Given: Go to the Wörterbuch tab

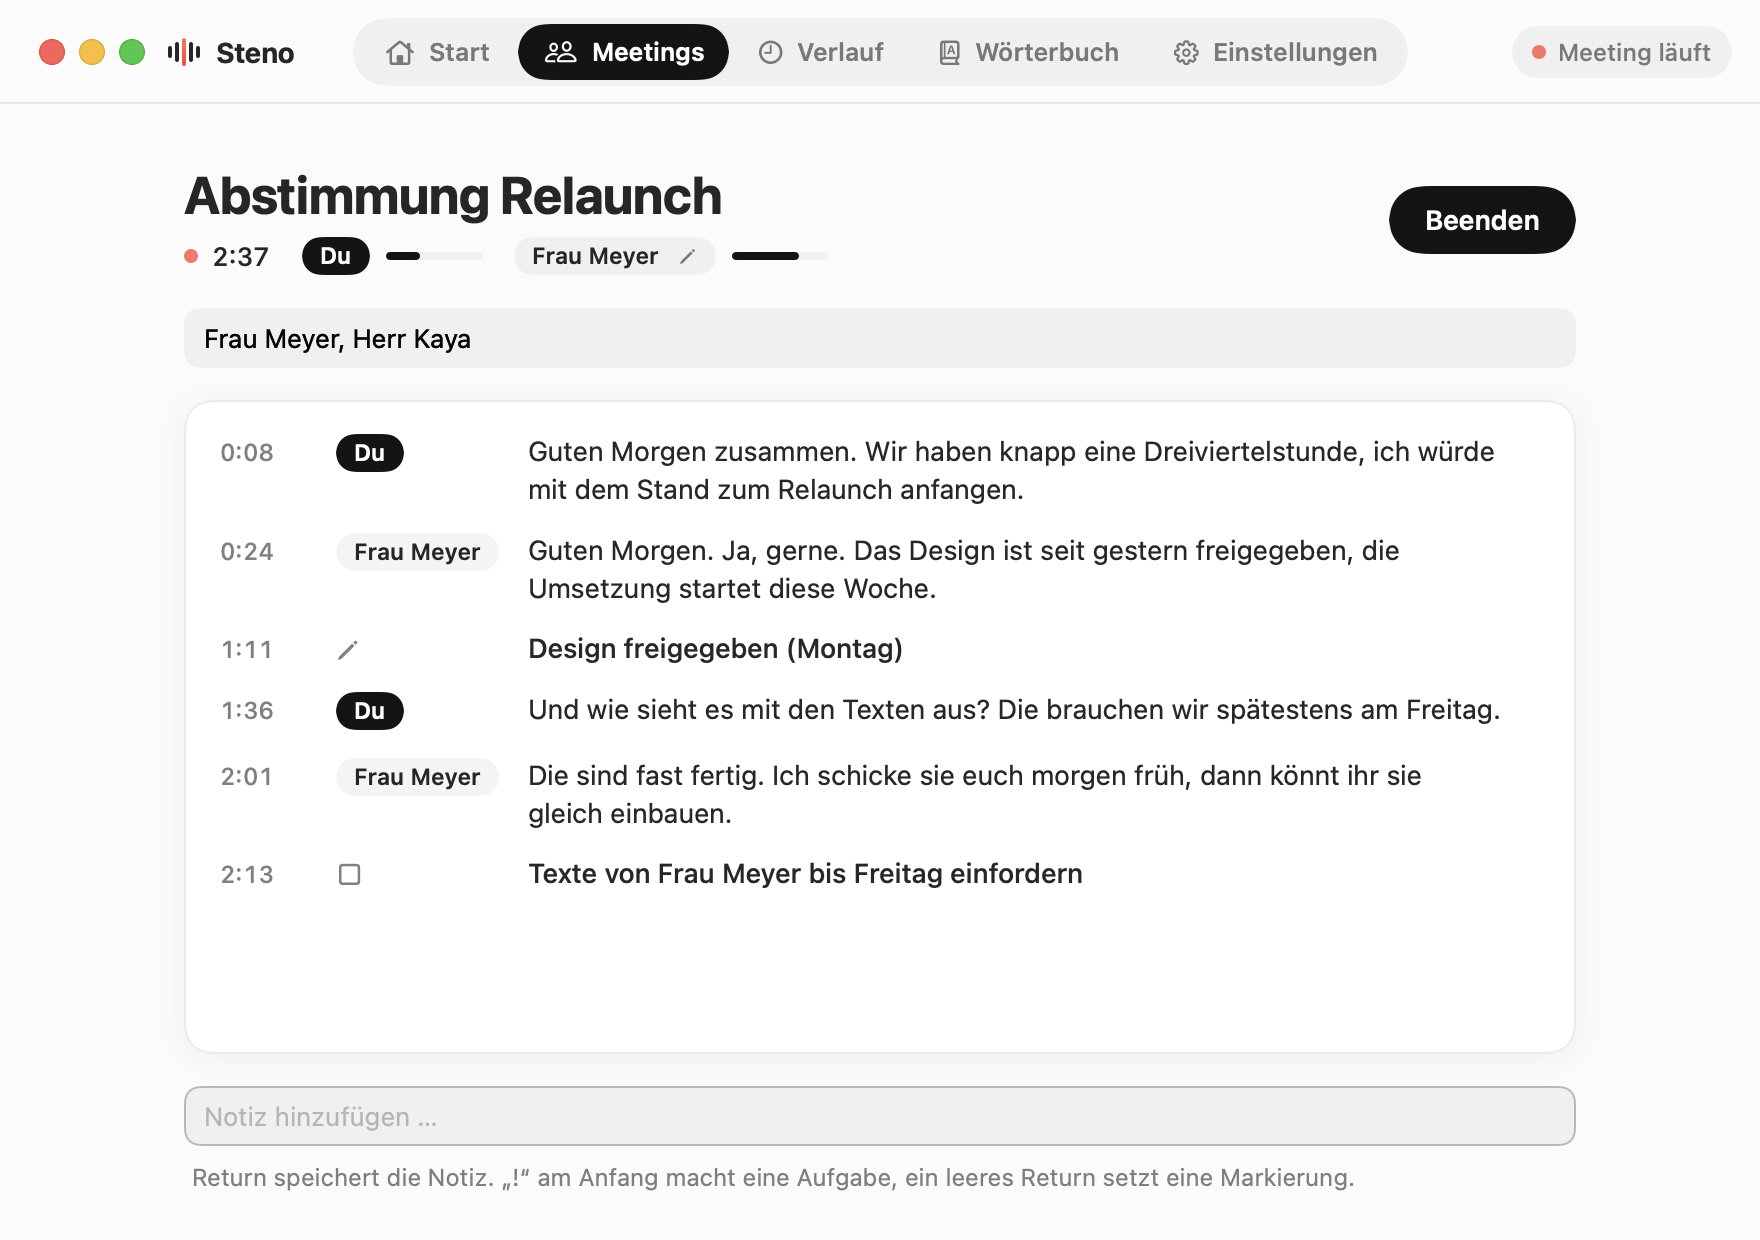Looking at the screenshot, I should [1028, 52].
